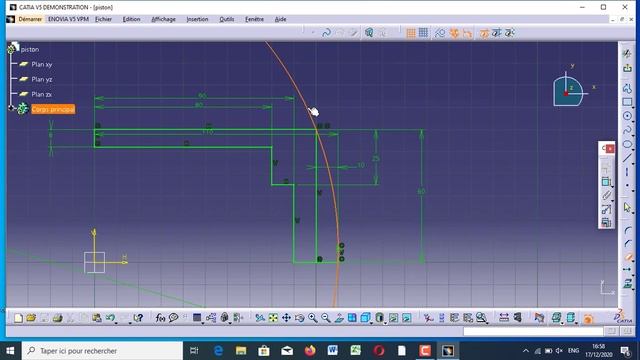Select the Point sketch tool
This screenshot has height=360, width=640.
click(627, 186)
